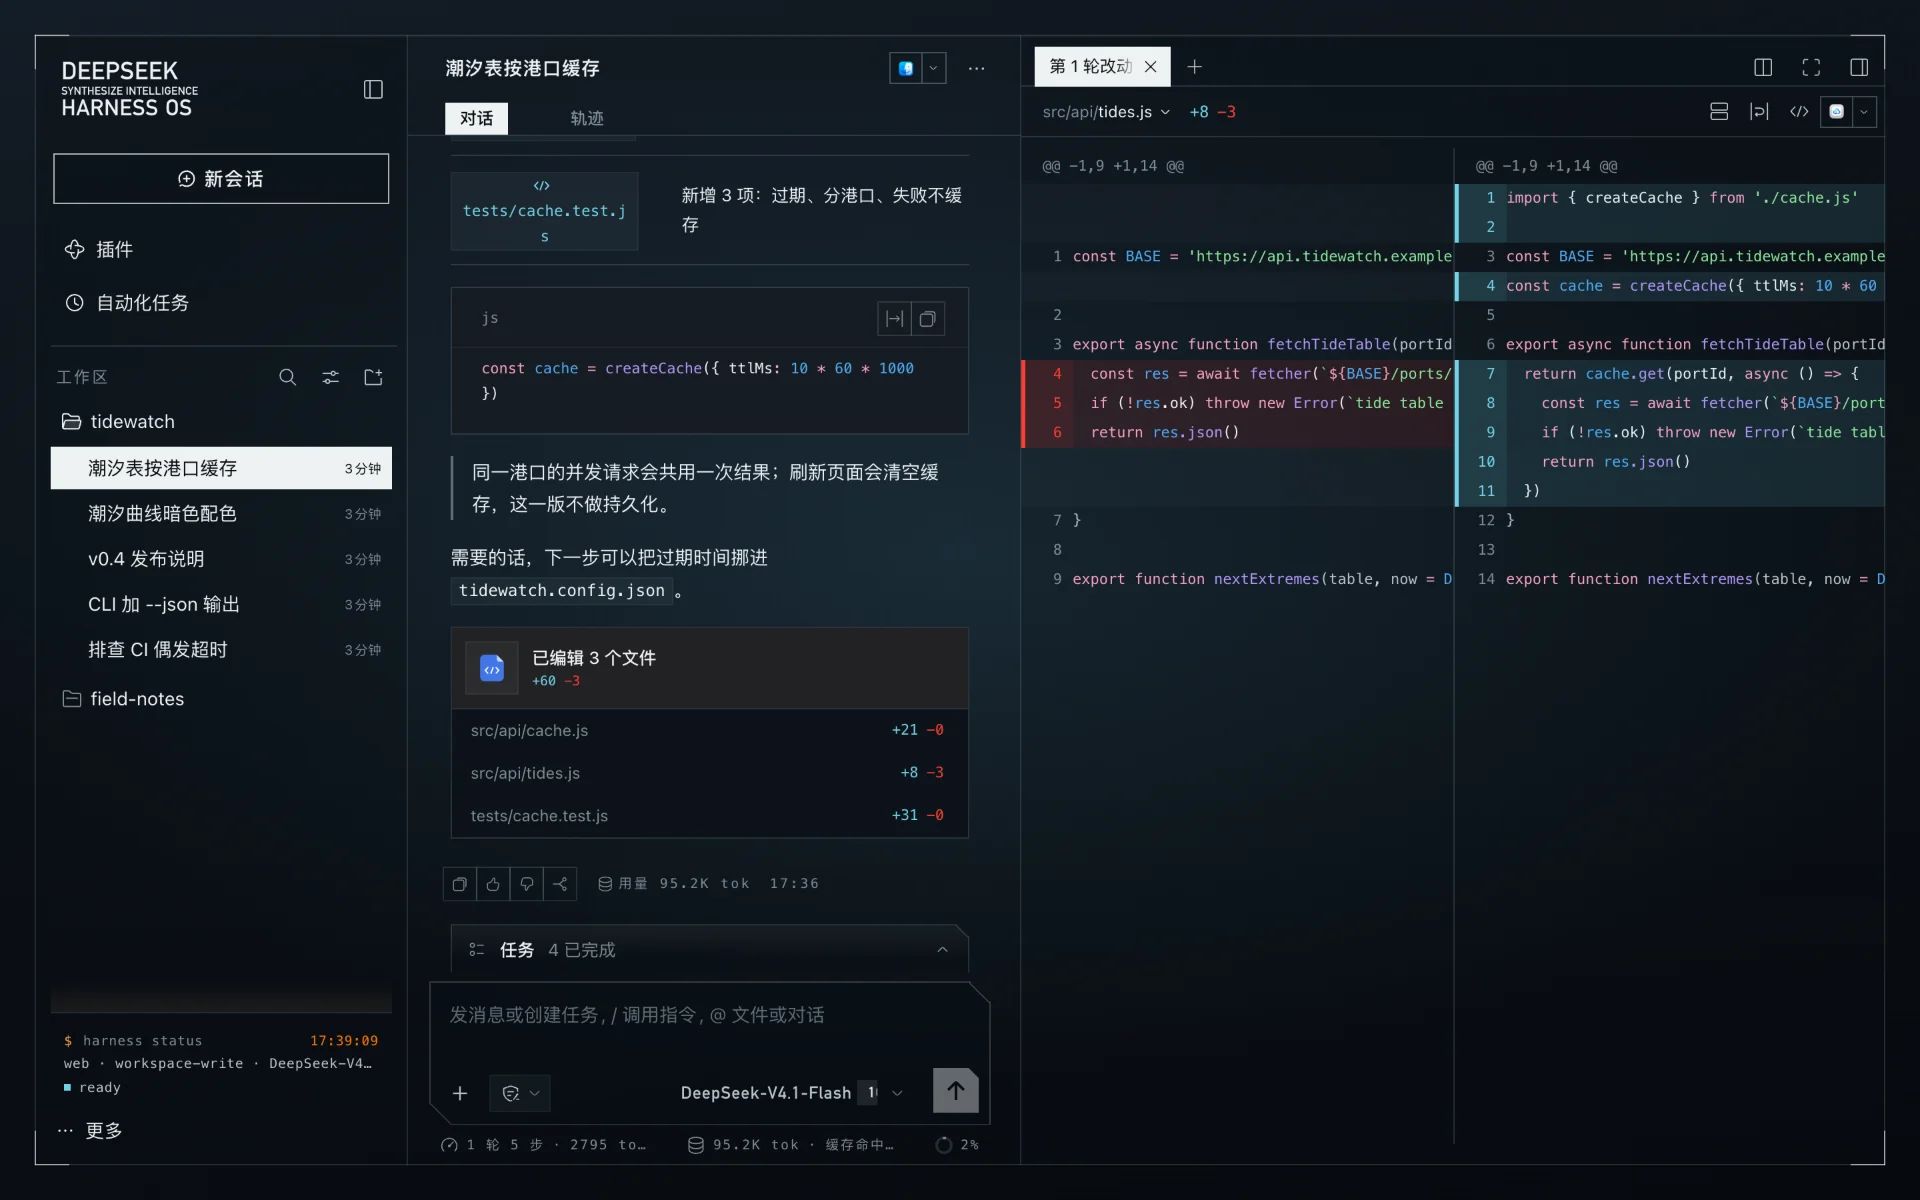Open conversation 排查 CI 偶发超时
The image size is (1920, 1200).
(x=221, y=650)
